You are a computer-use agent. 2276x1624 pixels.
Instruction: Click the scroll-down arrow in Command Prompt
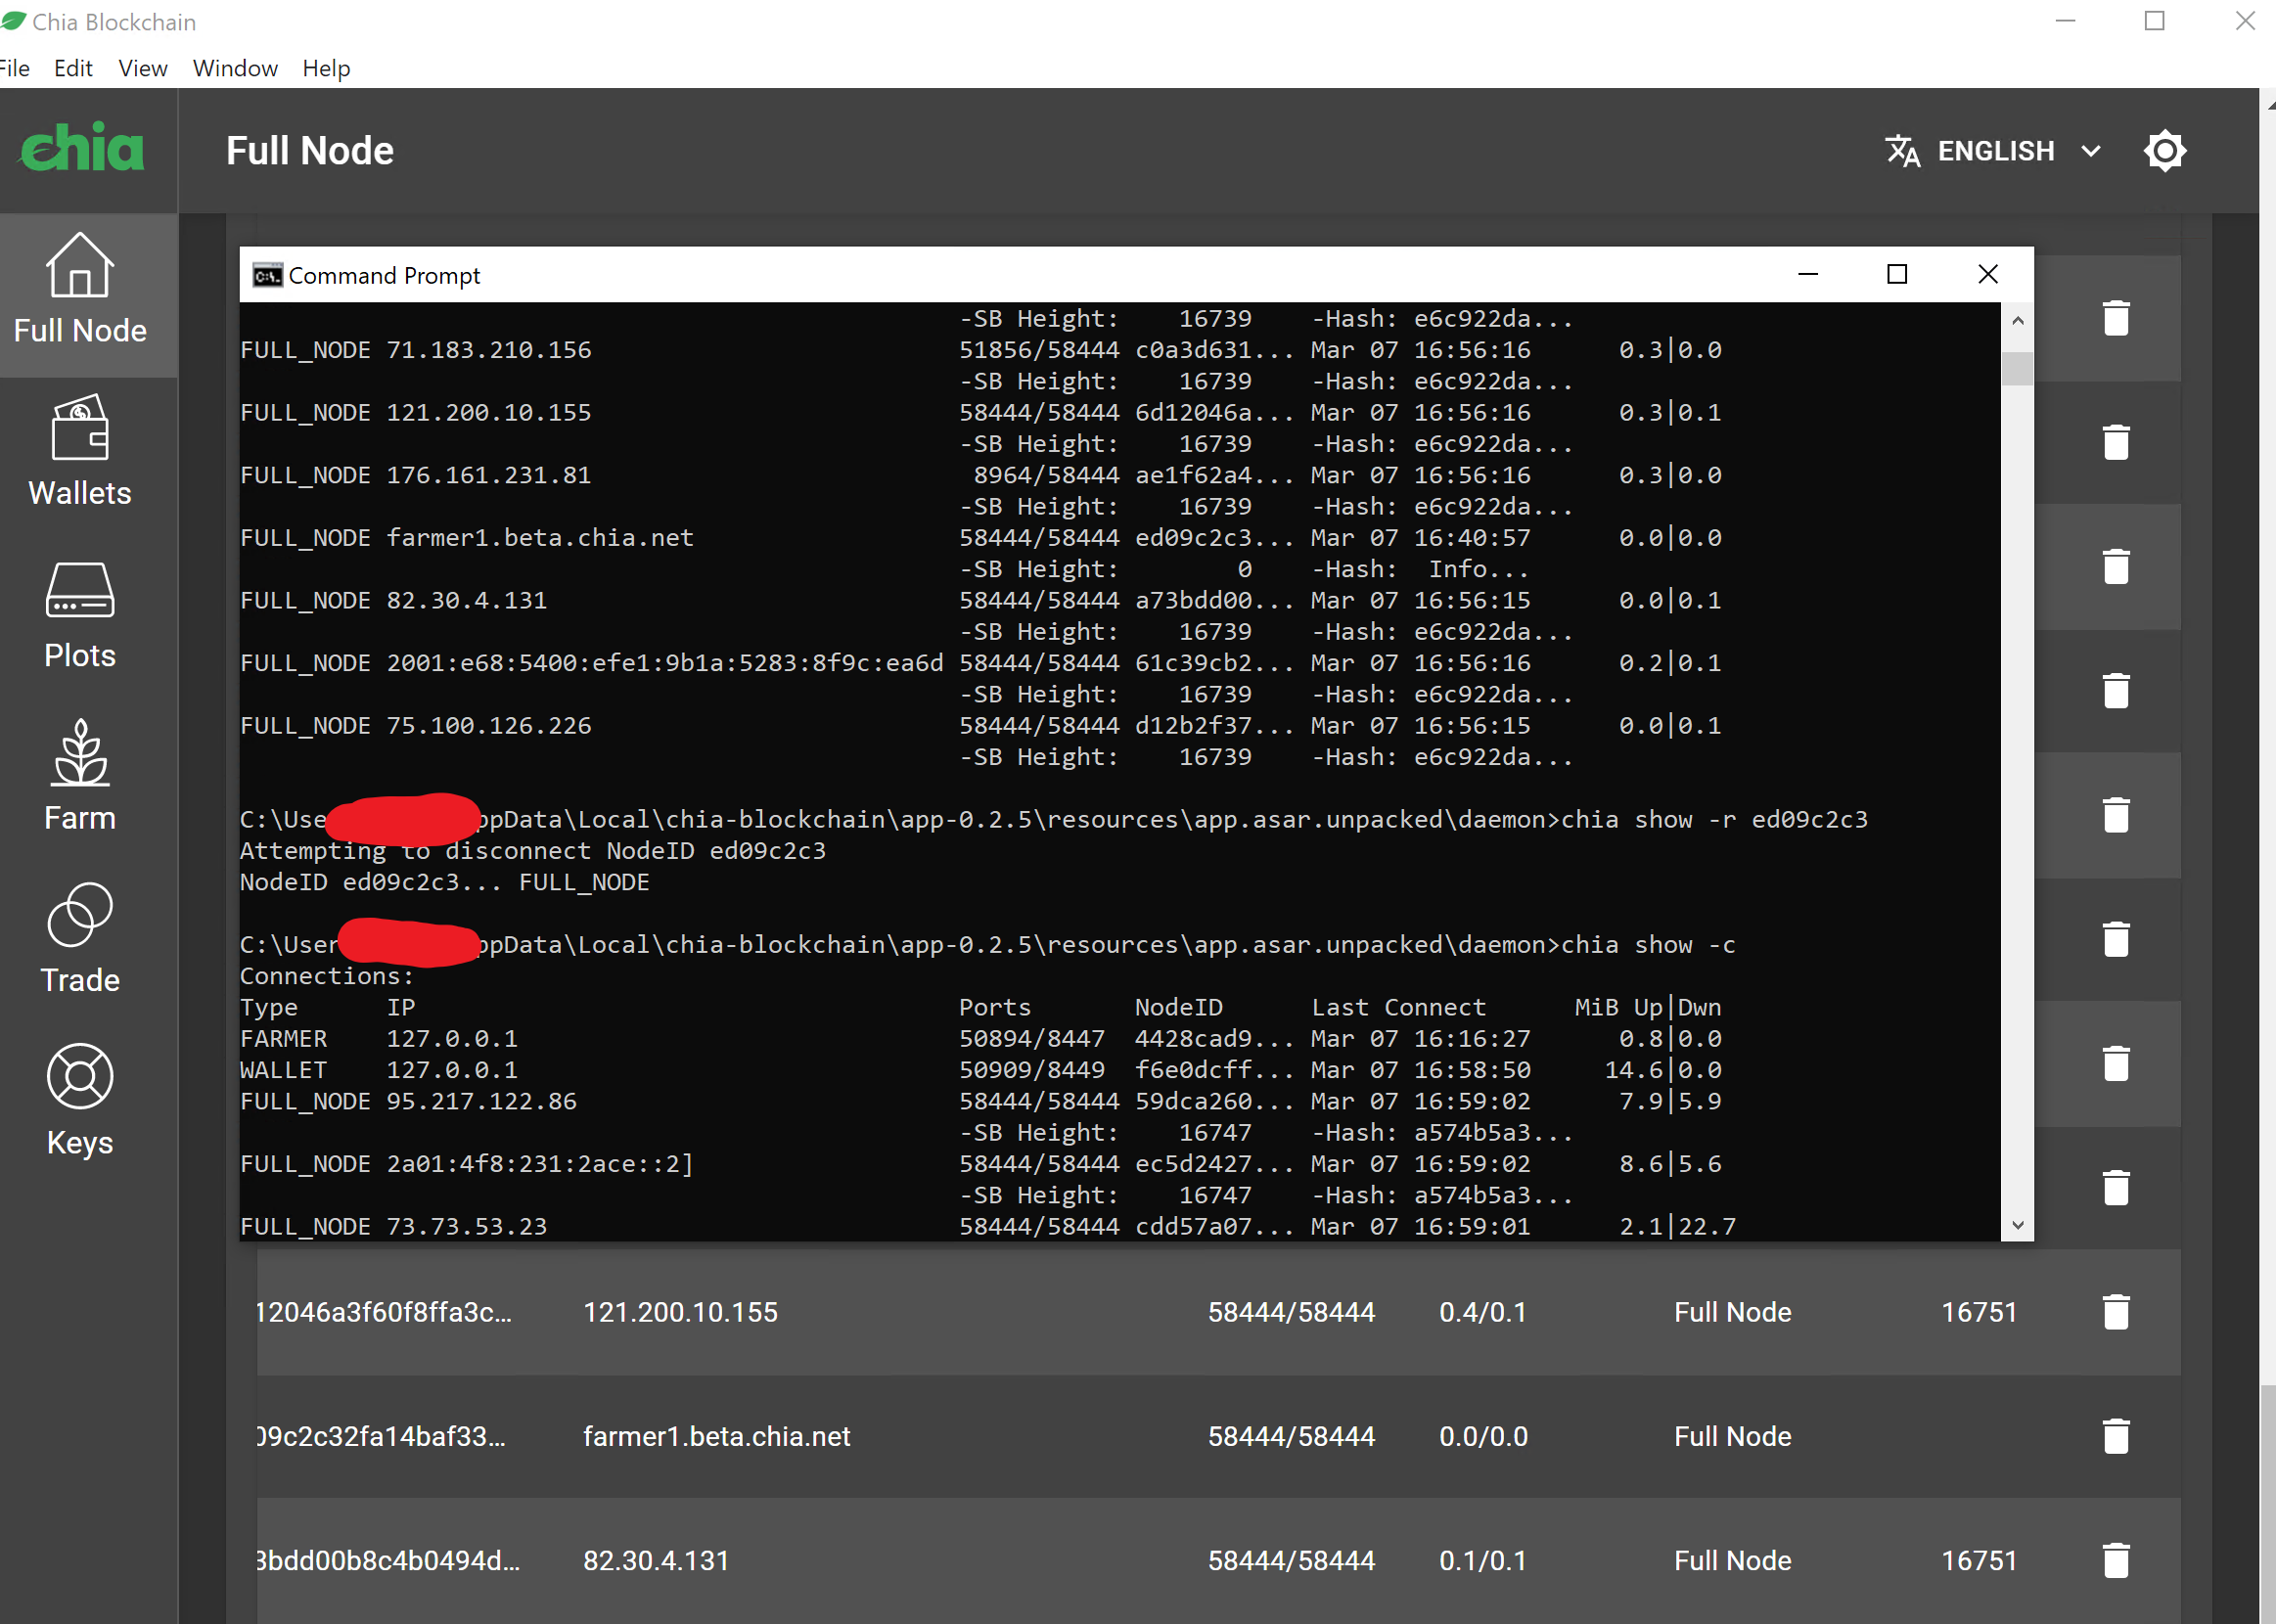pos(2019,1224)
